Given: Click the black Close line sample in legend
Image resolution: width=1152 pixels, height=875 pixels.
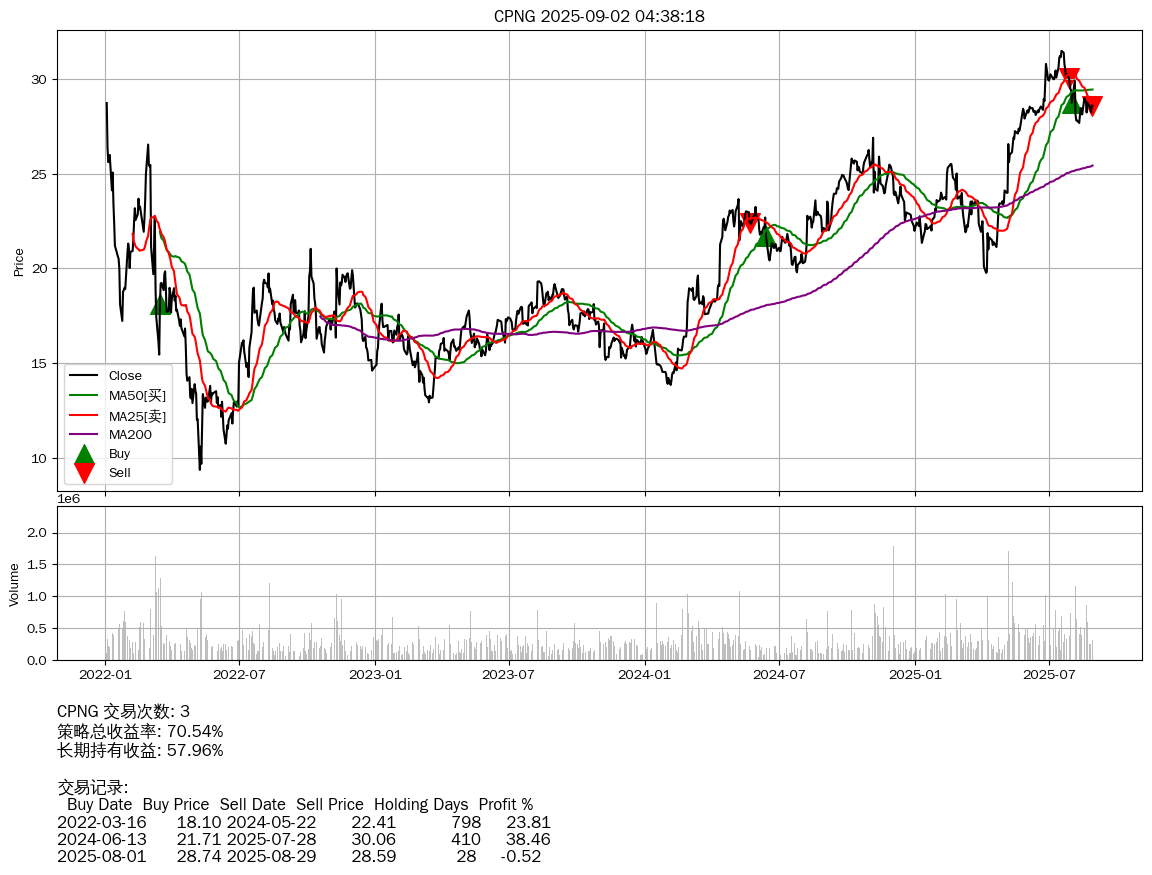Looking at the screenshot, I should [85, 376].
